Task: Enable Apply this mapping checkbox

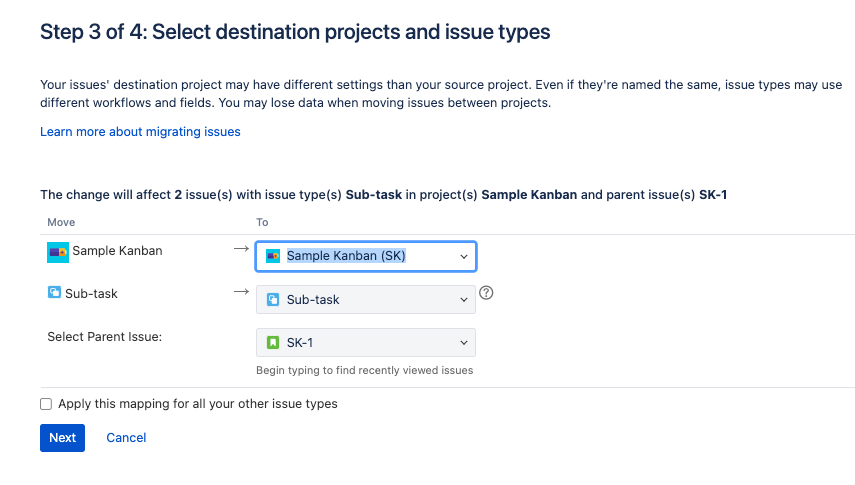Action: point(46,404)
